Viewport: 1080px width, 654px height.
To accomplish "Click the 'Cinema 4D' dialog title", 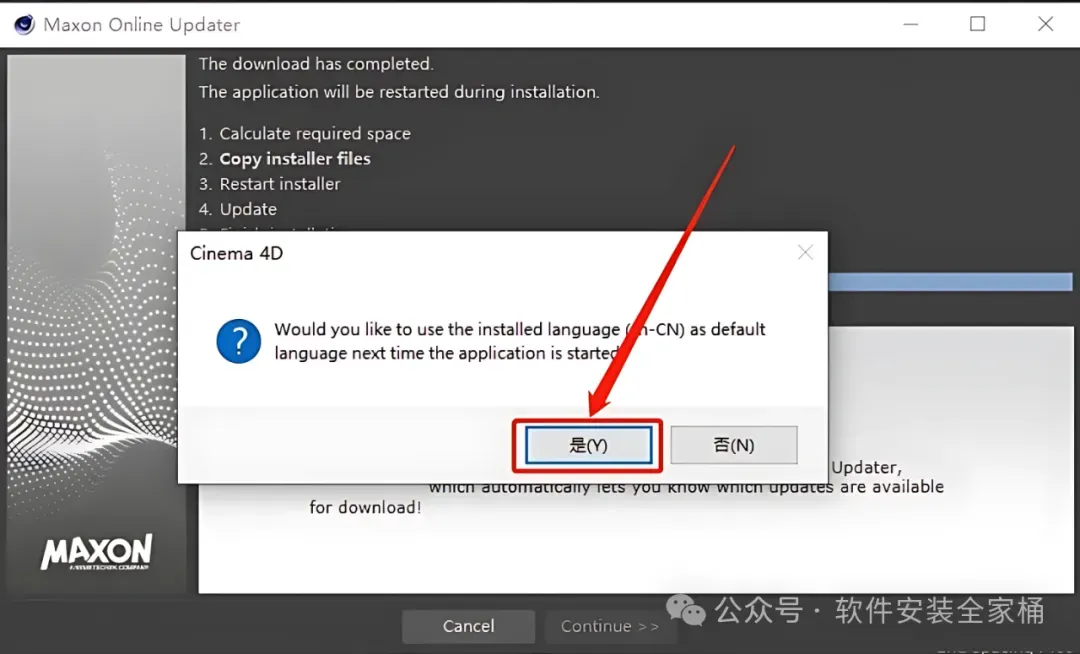I will click(236, 253).
